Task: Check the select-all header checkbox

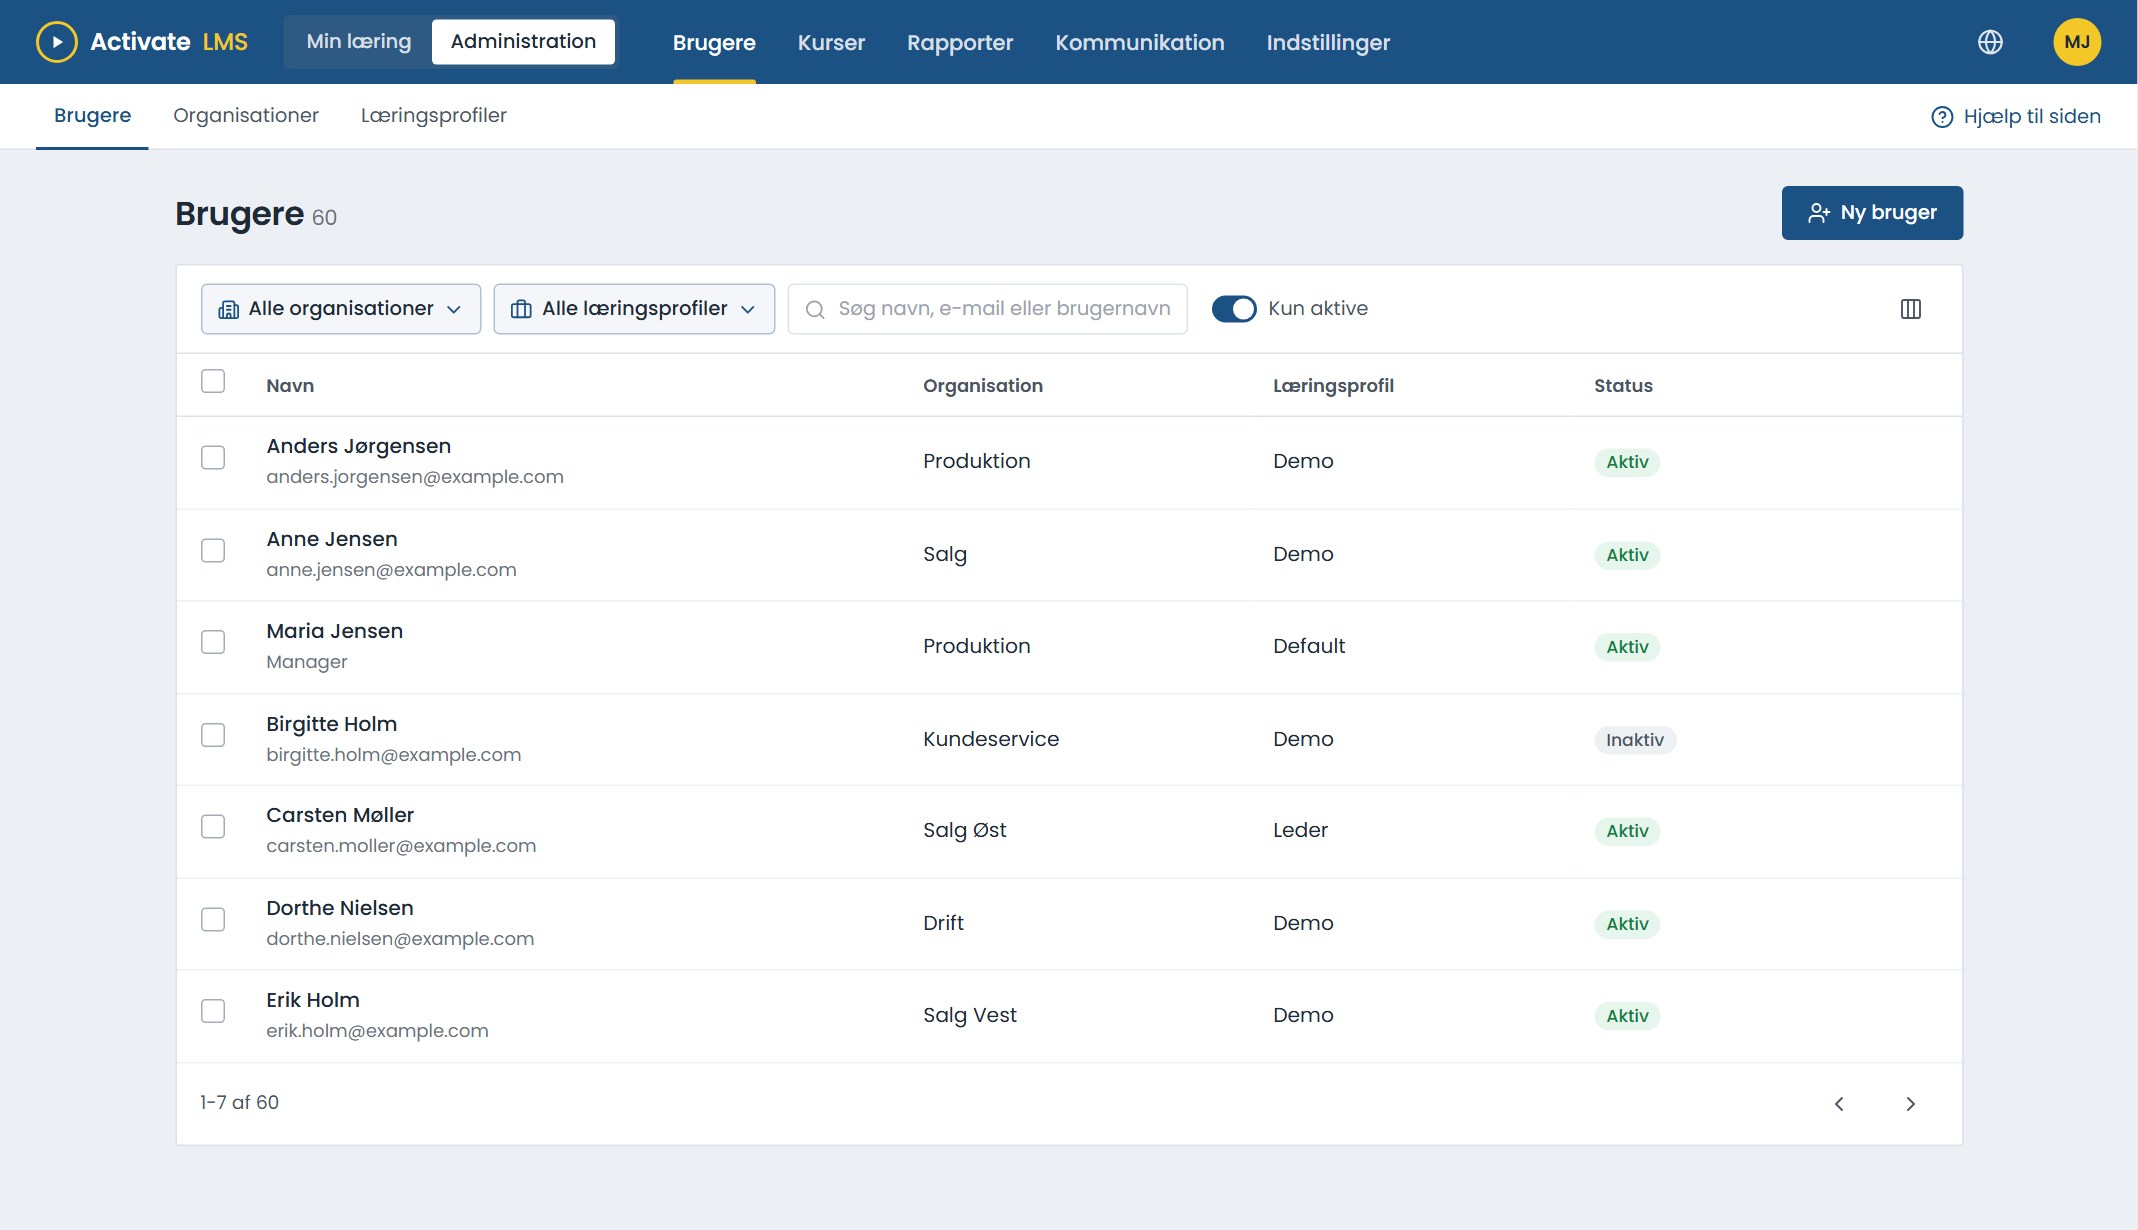Action: click(213, 381)
